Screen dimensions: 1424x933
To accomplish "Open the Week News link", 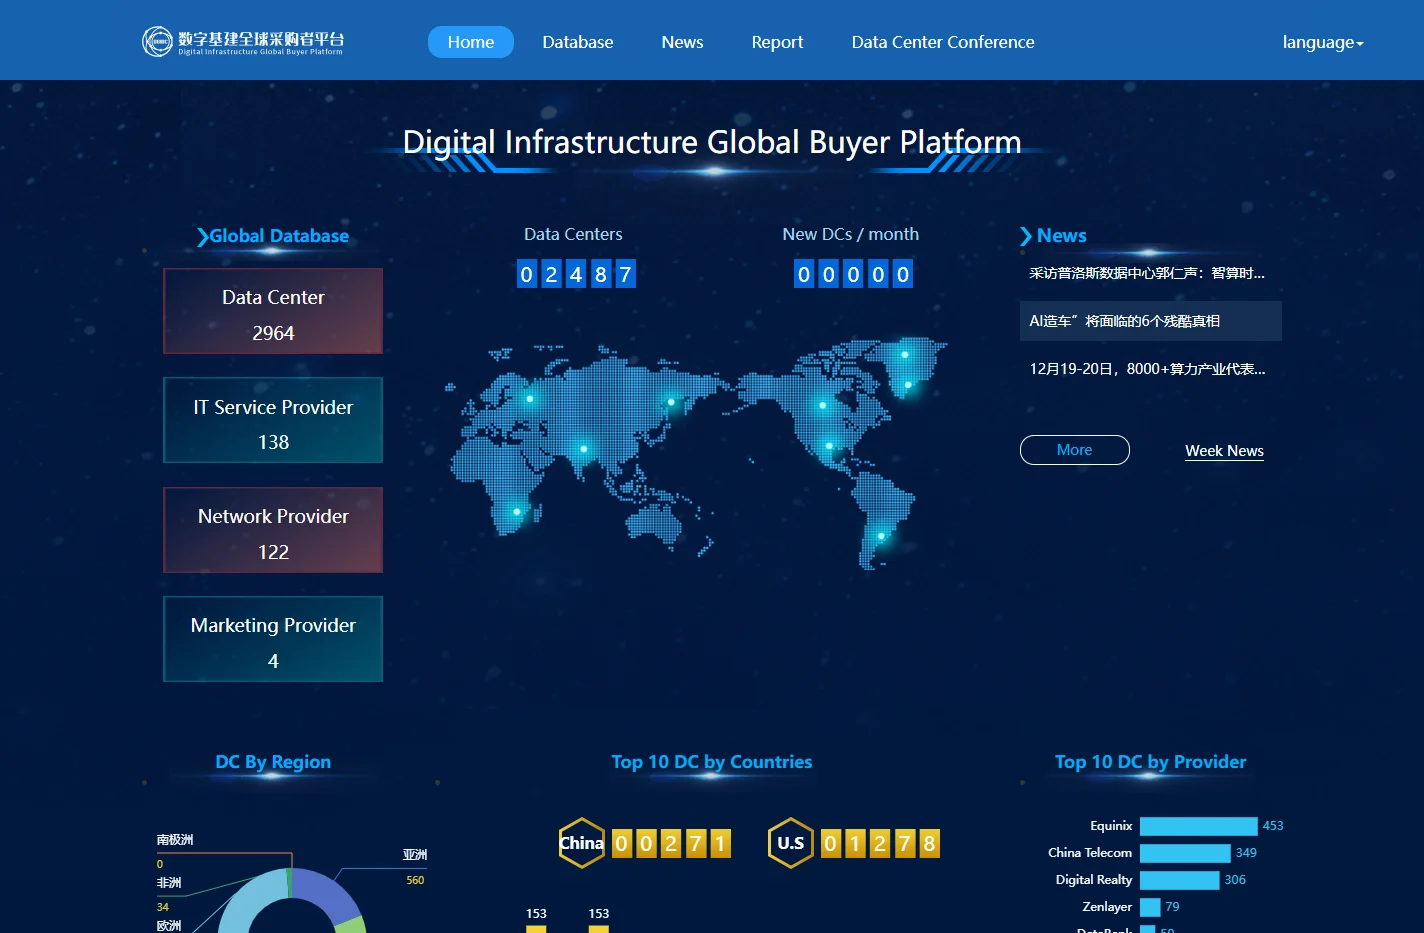I will pos(1224,451).
